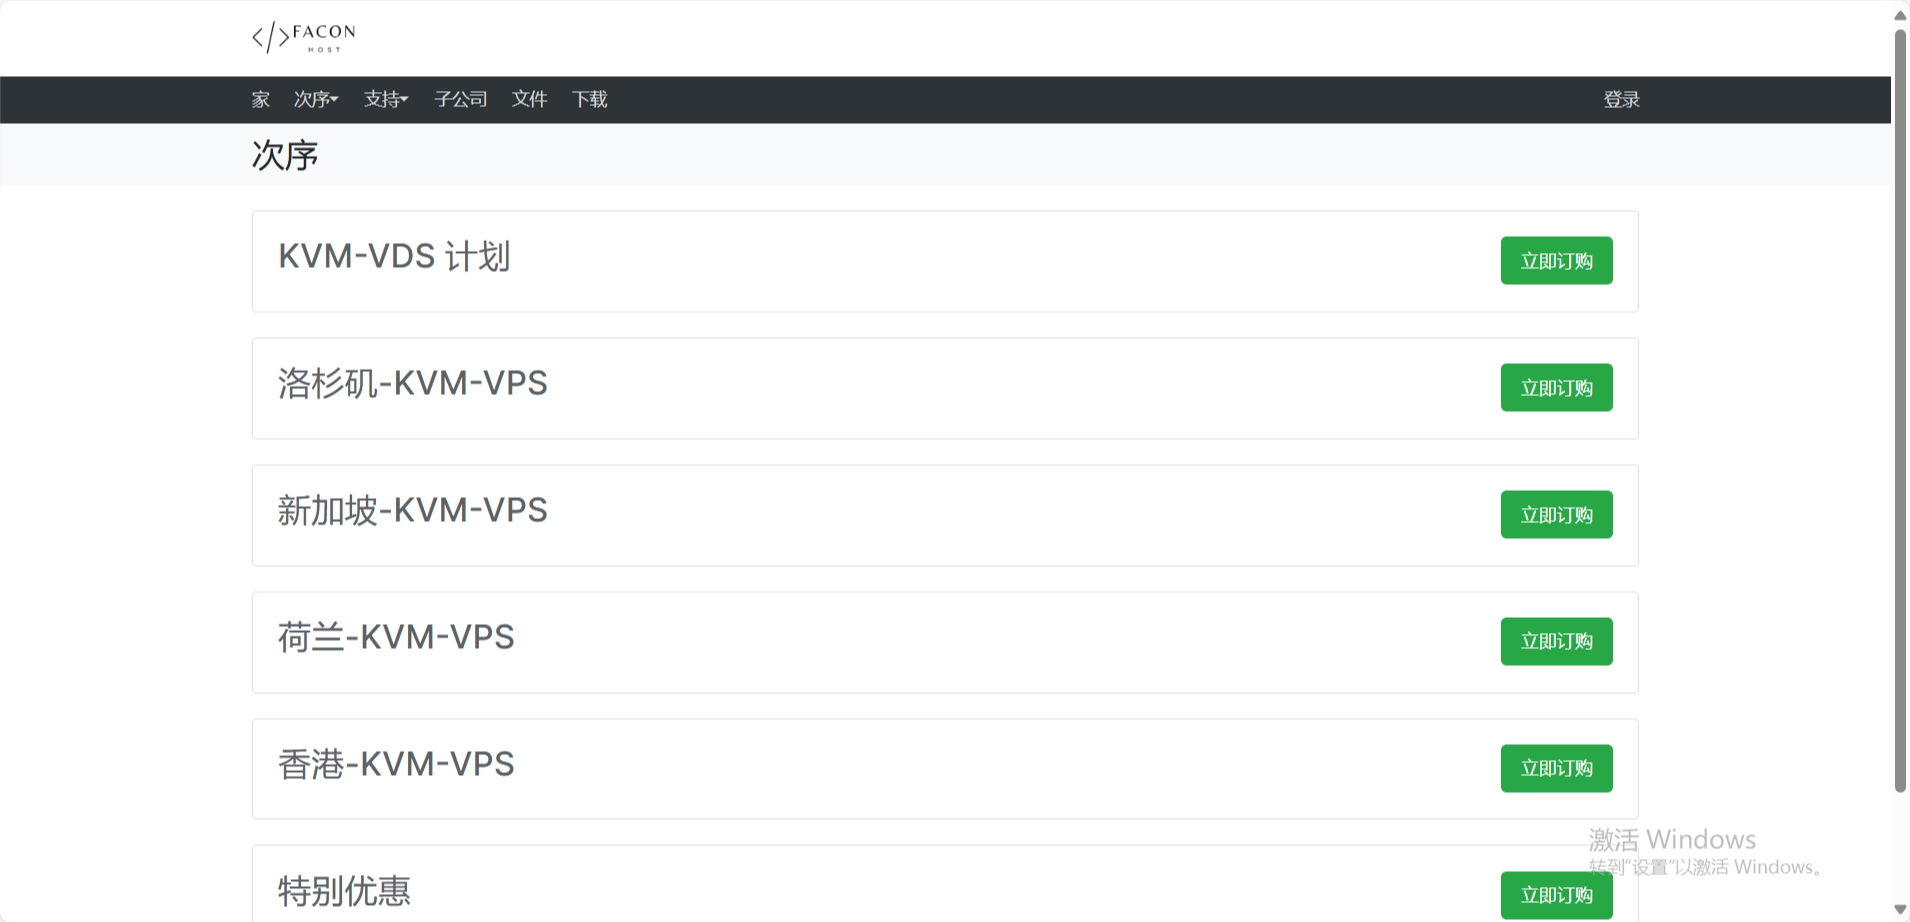Open the 子公司 navigation link
1910x922 pixels.
[x=461, y=99]
